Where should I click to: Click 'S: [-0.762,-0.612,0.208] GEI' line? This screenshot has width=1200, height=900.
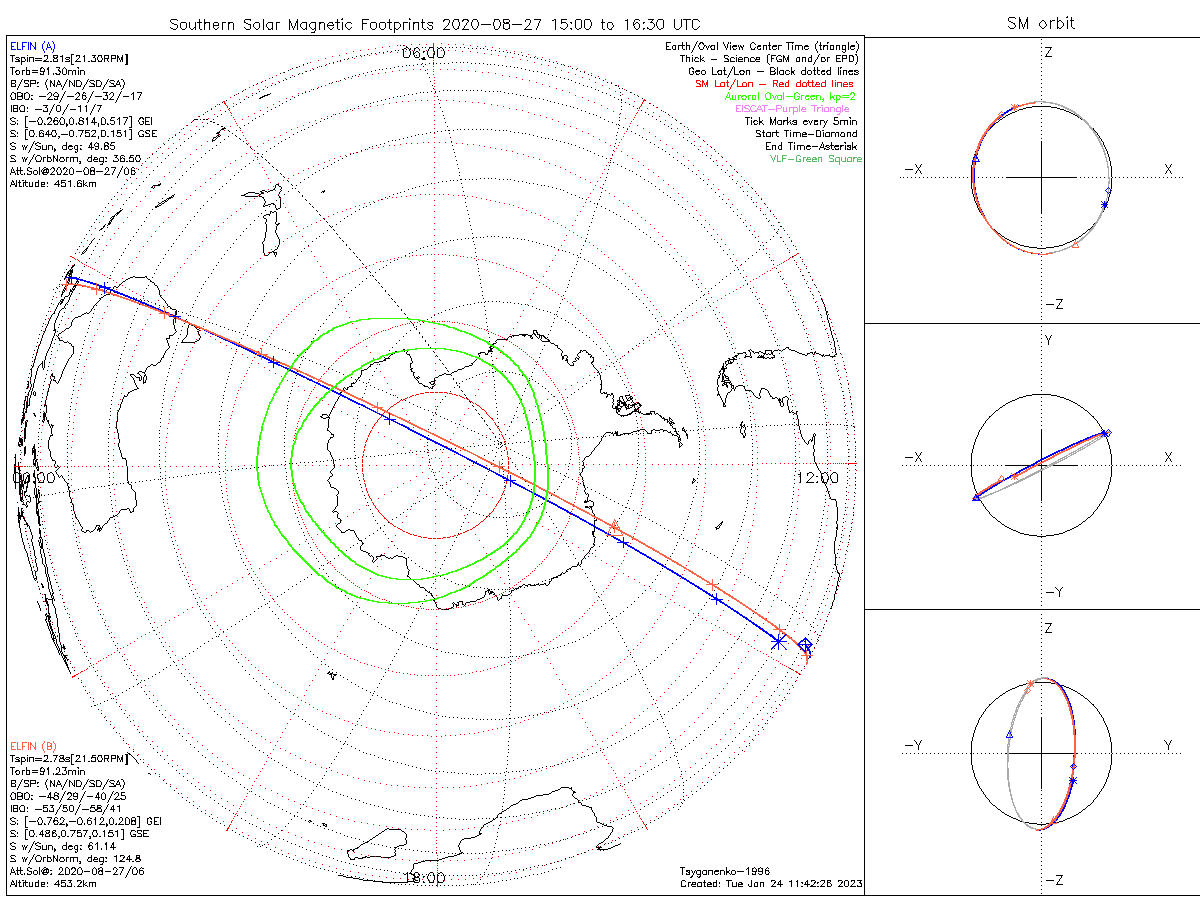pos(84,820)
